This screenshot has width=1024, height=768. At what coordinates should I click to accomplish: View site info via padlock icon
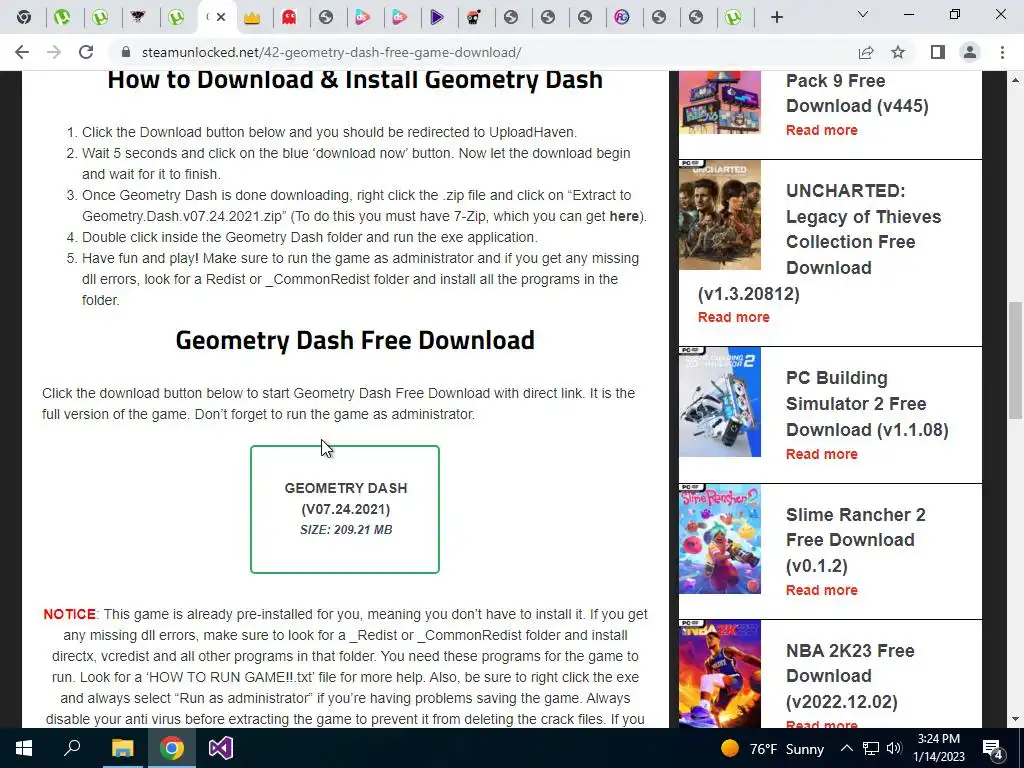127,52
